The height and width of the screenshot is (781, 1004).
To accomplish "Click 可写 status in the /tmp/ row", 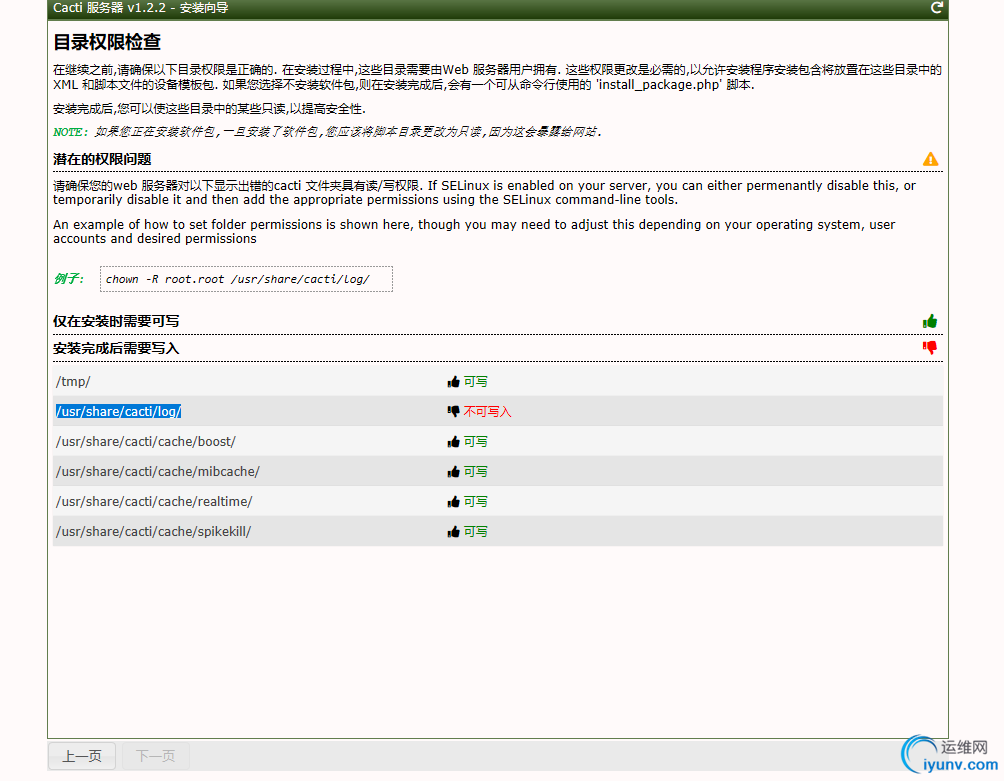I will point(476,382).
